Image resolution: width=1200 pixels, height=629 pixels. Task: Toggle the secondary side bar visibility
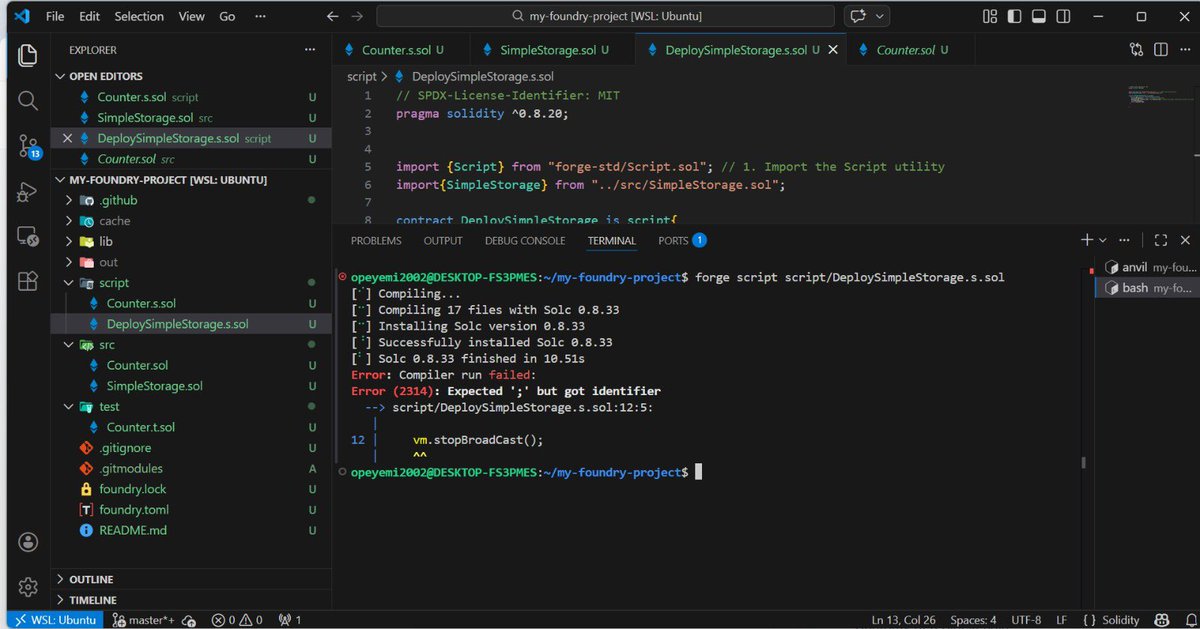(1063, 16)
